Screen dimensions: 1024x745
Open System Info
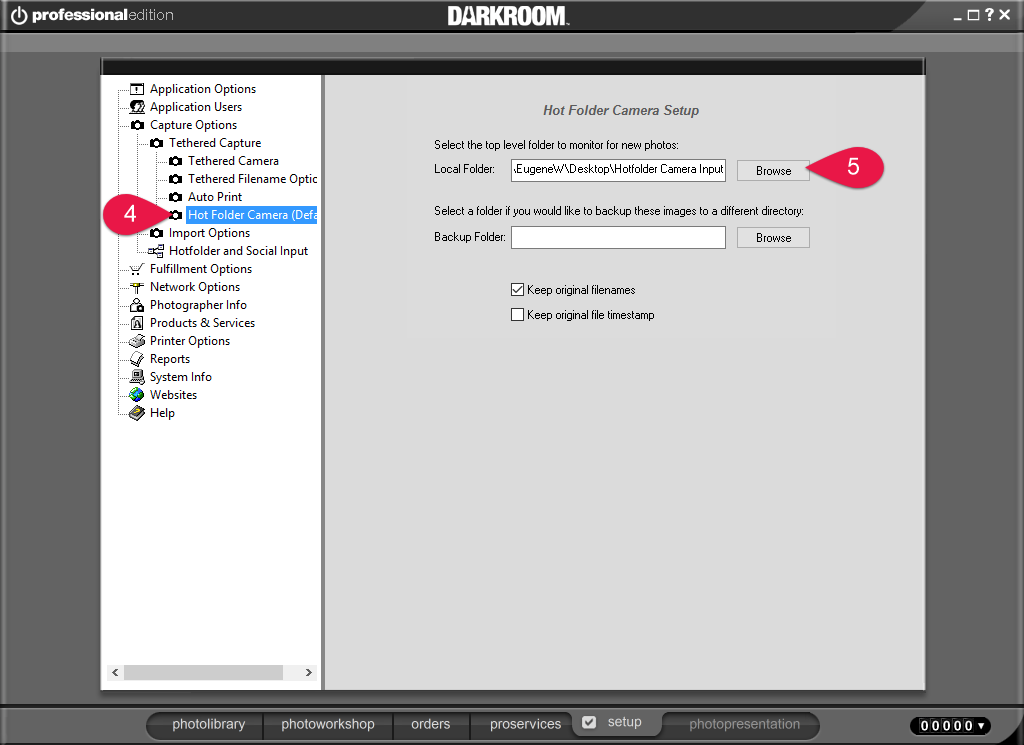[x=181, y=377]
